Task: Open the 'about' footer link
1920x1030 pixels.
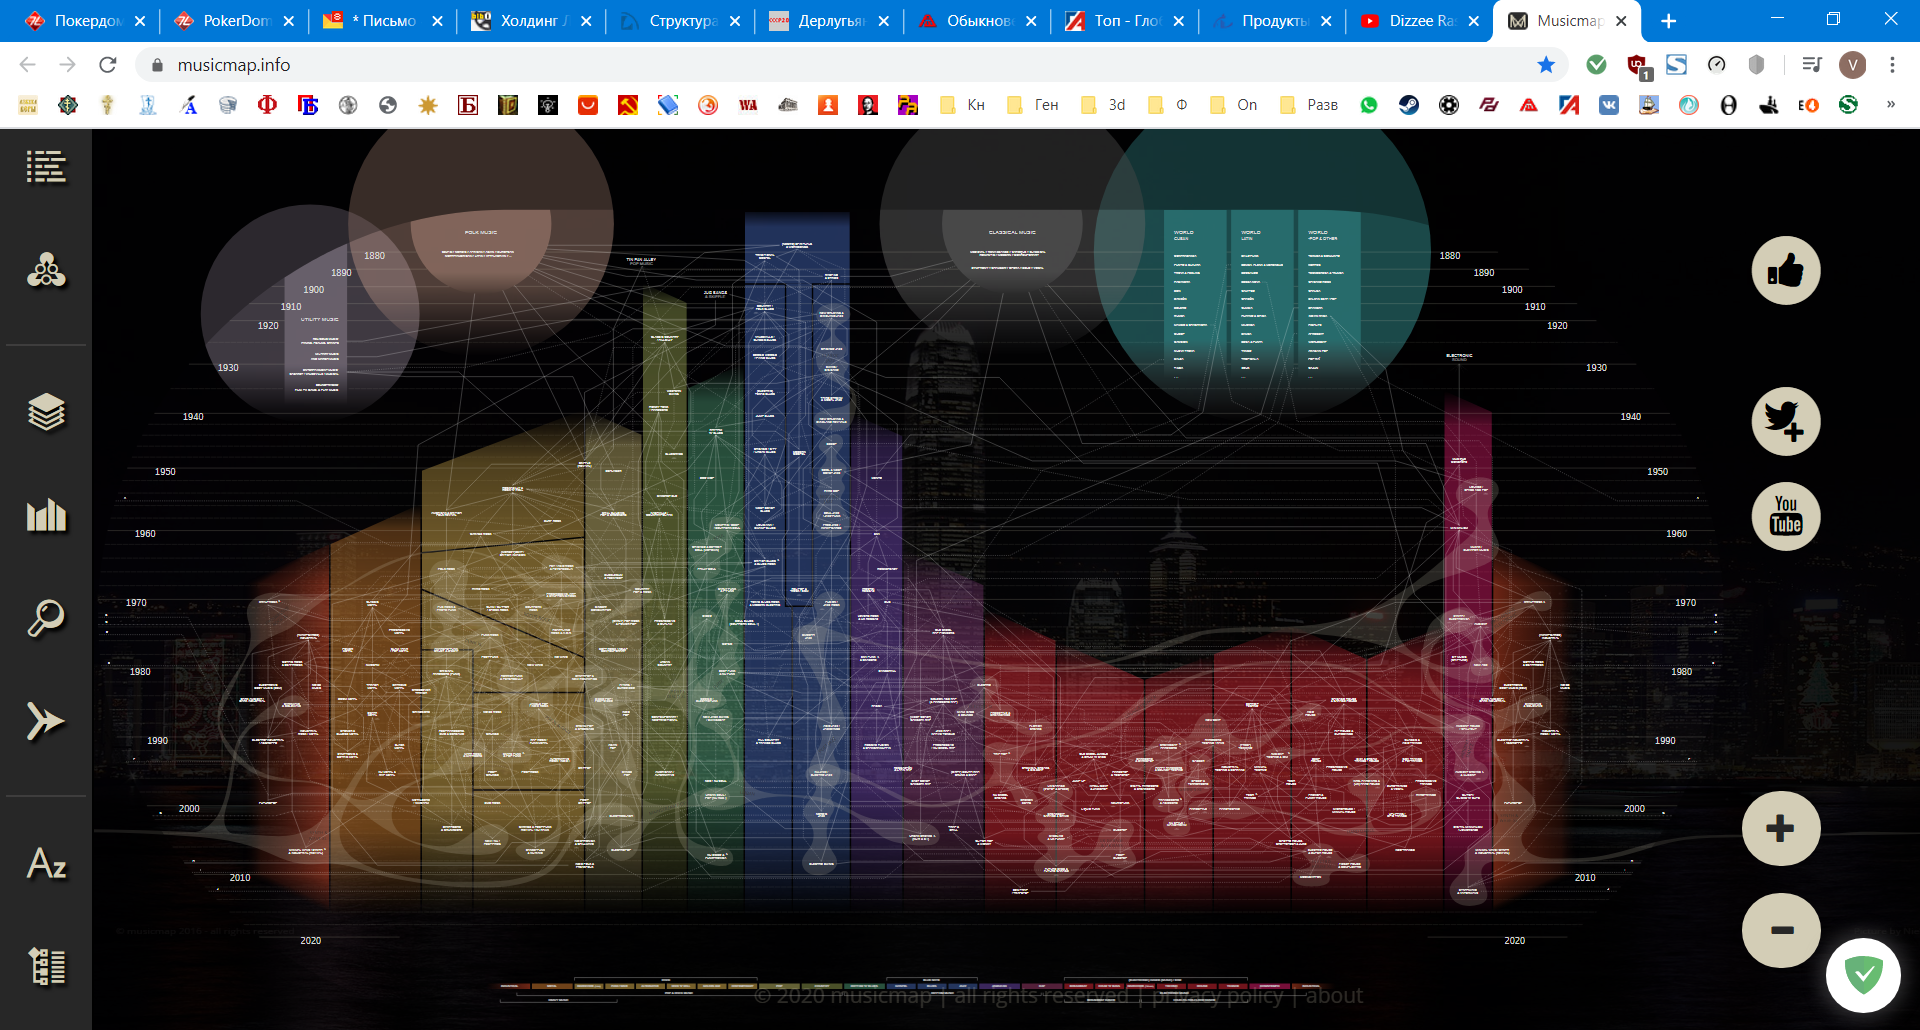Action: (1334, 996)
